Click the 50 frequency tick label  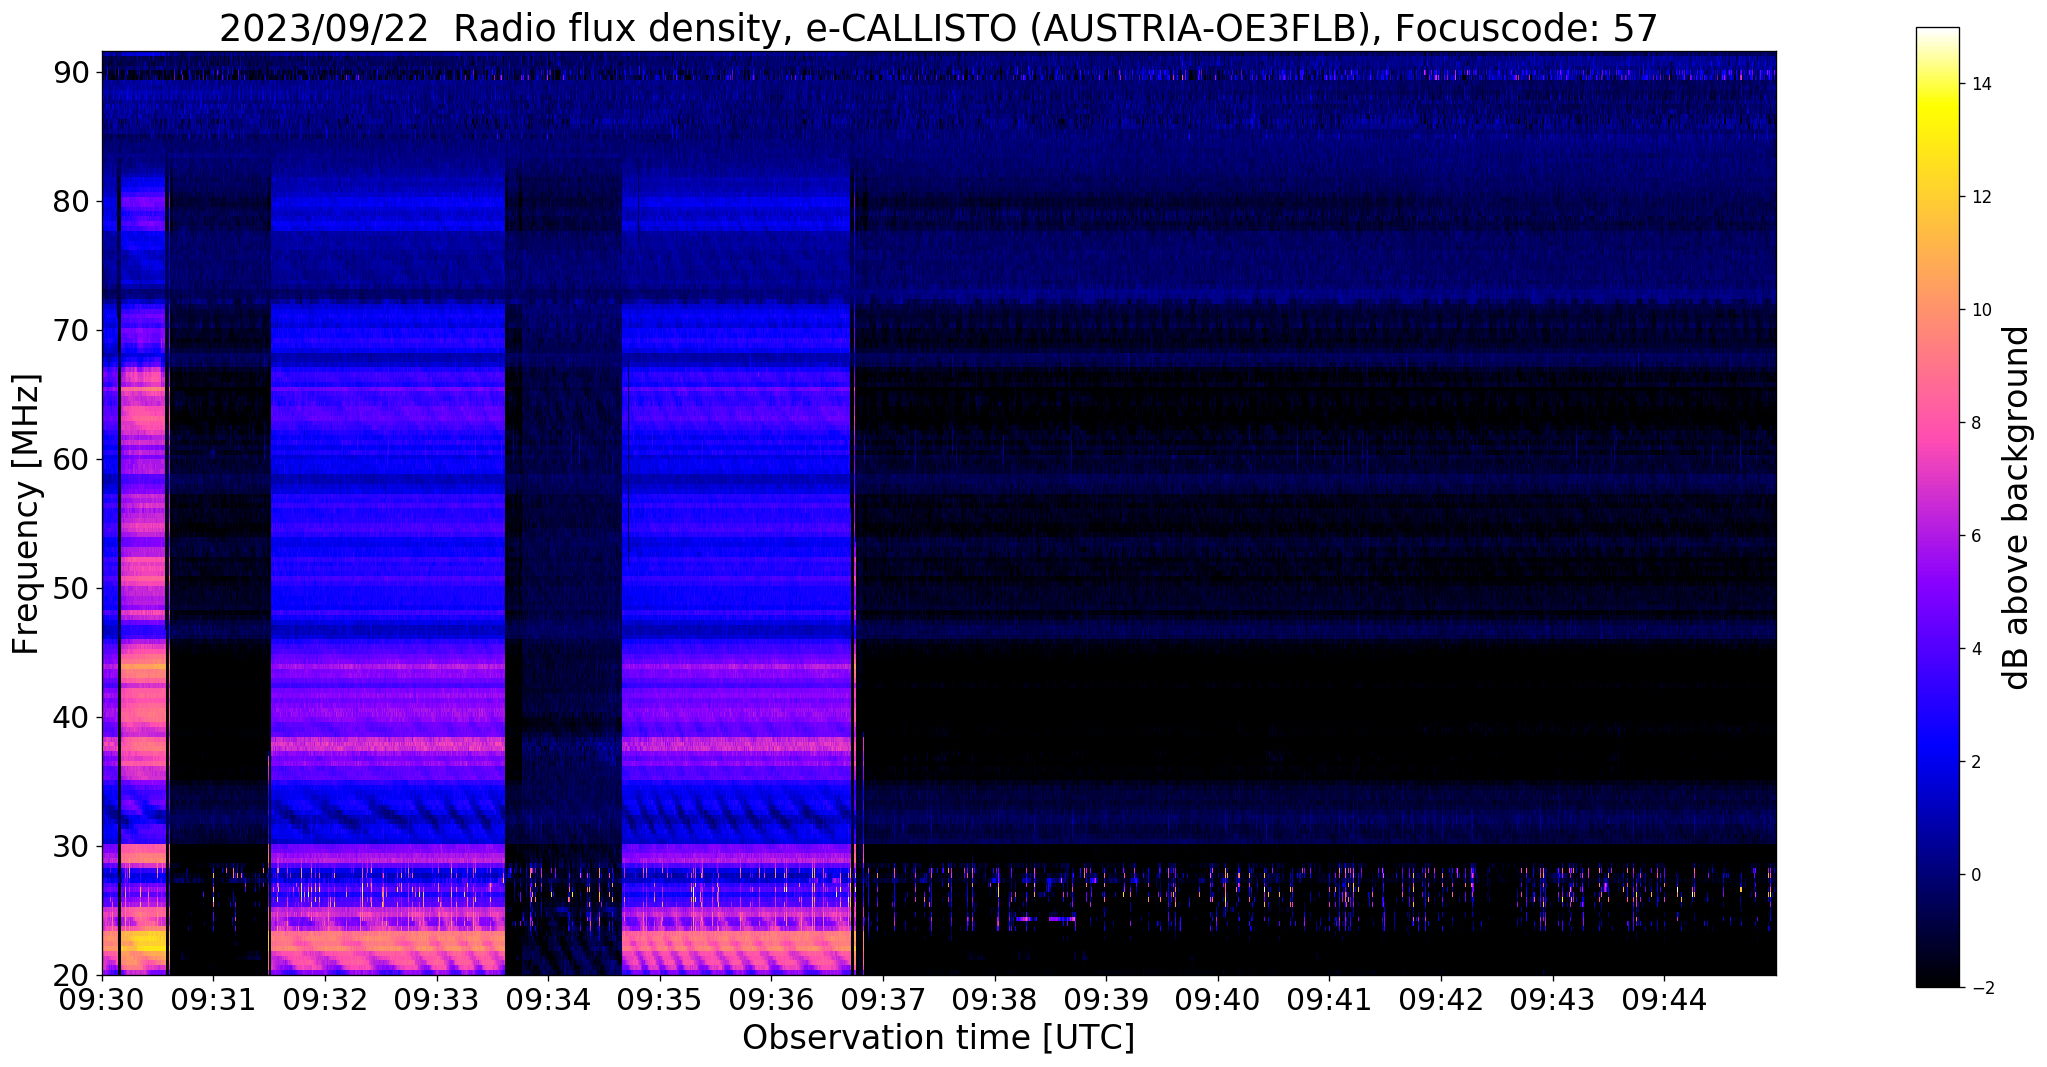pos(71,588)
